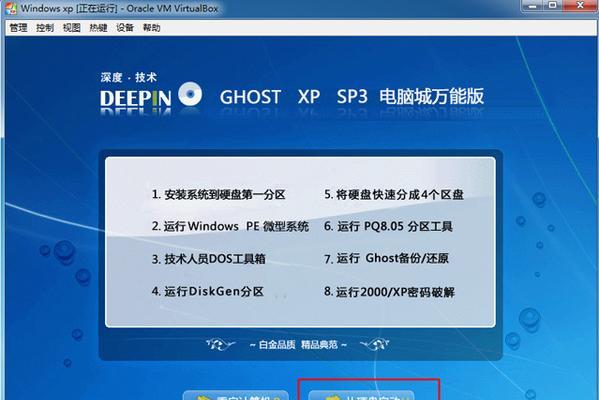
Task: Run option 6 PQ8.05 分区工具
Action: (388, 226)
